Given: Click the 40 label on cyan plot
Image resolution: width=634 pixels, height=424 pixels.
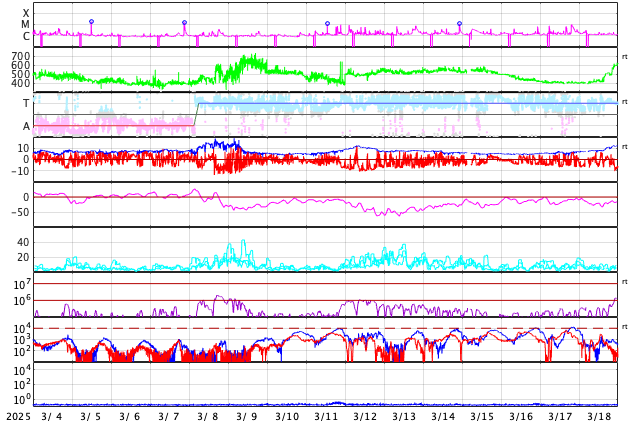Looking at the screenshot, I should tap(23, 243).
